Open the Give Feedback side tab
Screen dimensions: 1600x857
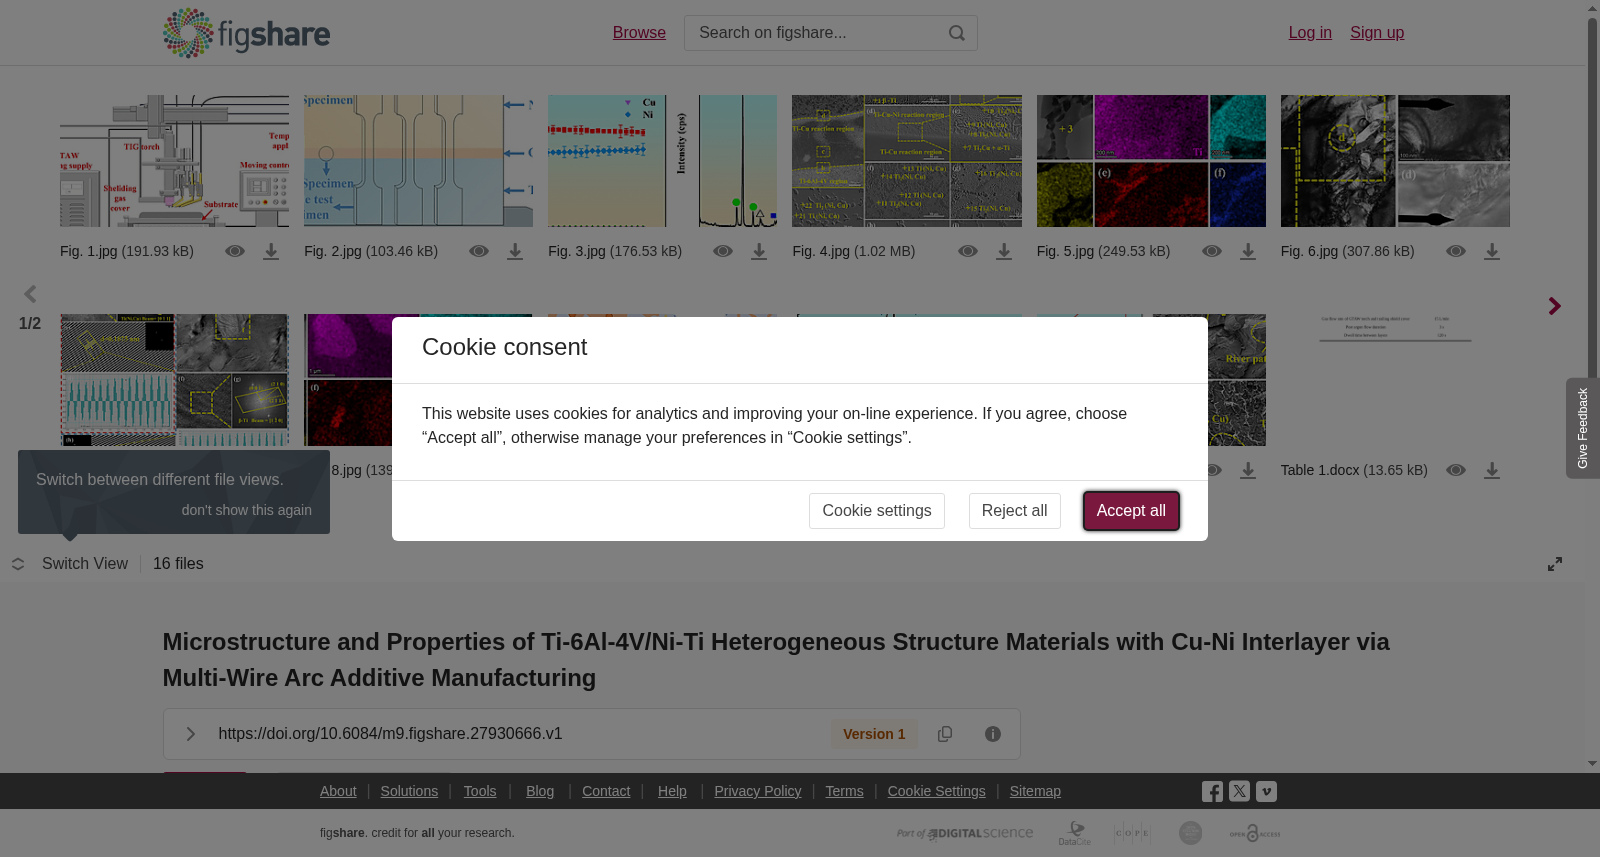[x=1583, y=428]
